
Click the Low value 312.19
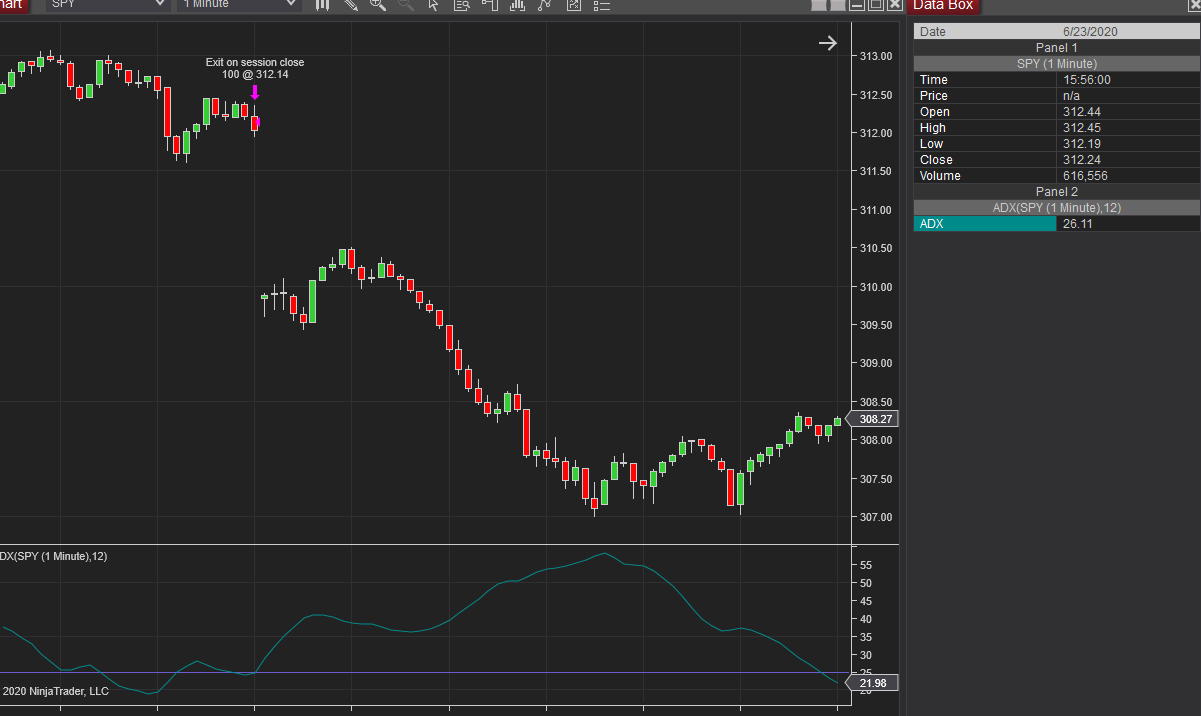point(1081,144)
